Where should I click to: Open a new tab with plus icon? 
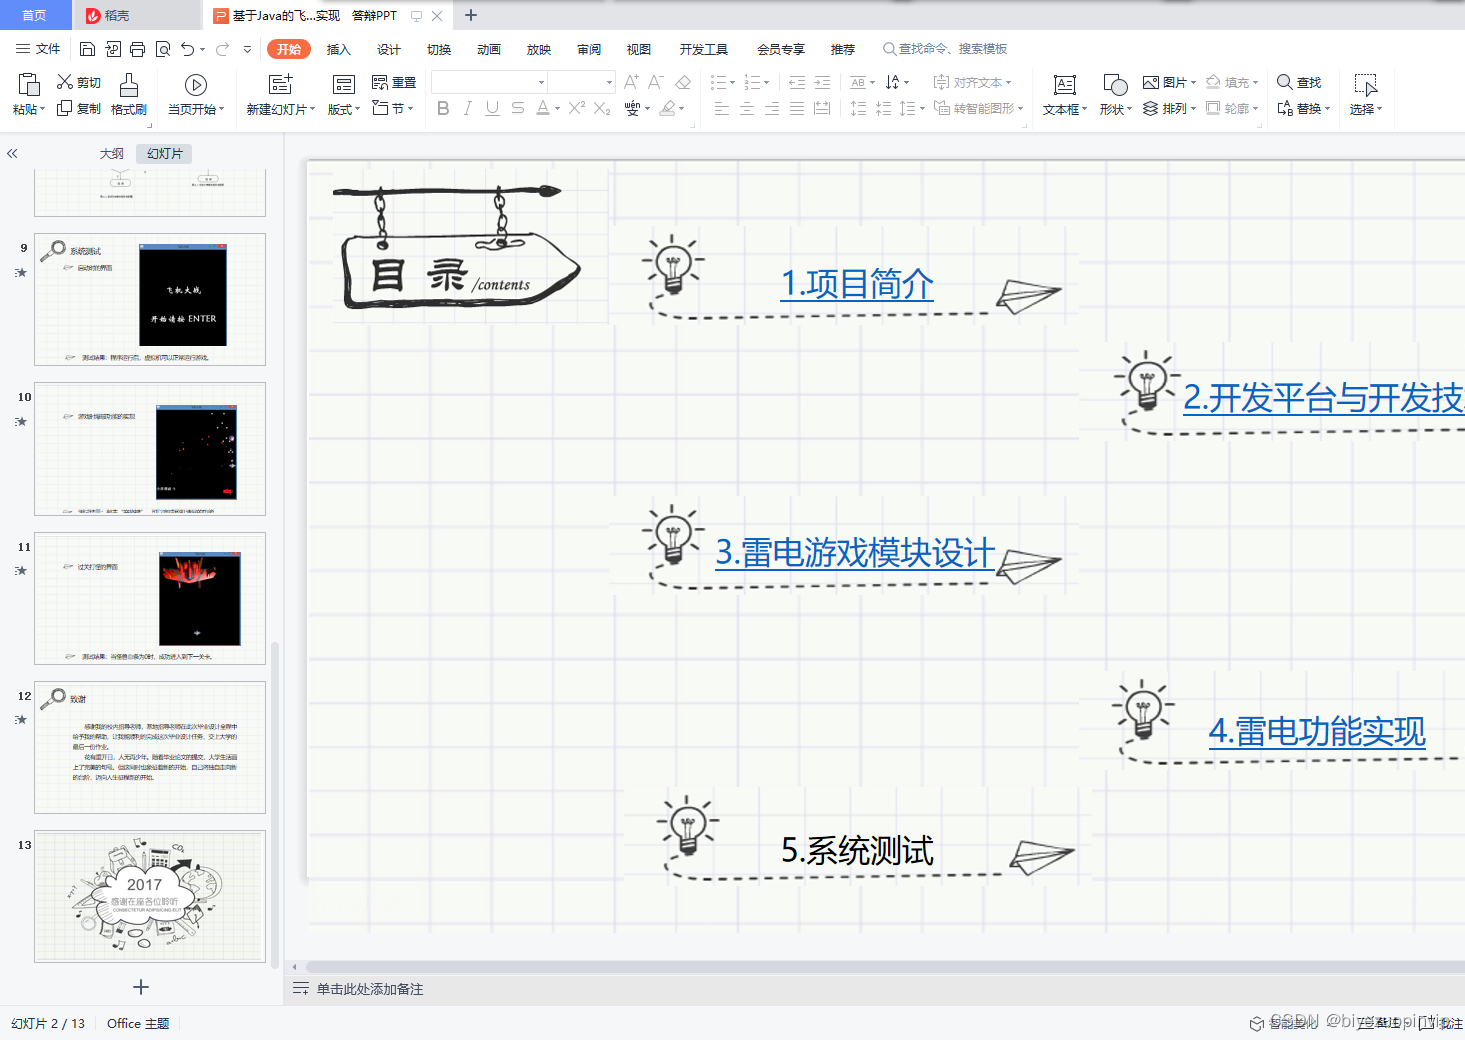coord(471,15)
